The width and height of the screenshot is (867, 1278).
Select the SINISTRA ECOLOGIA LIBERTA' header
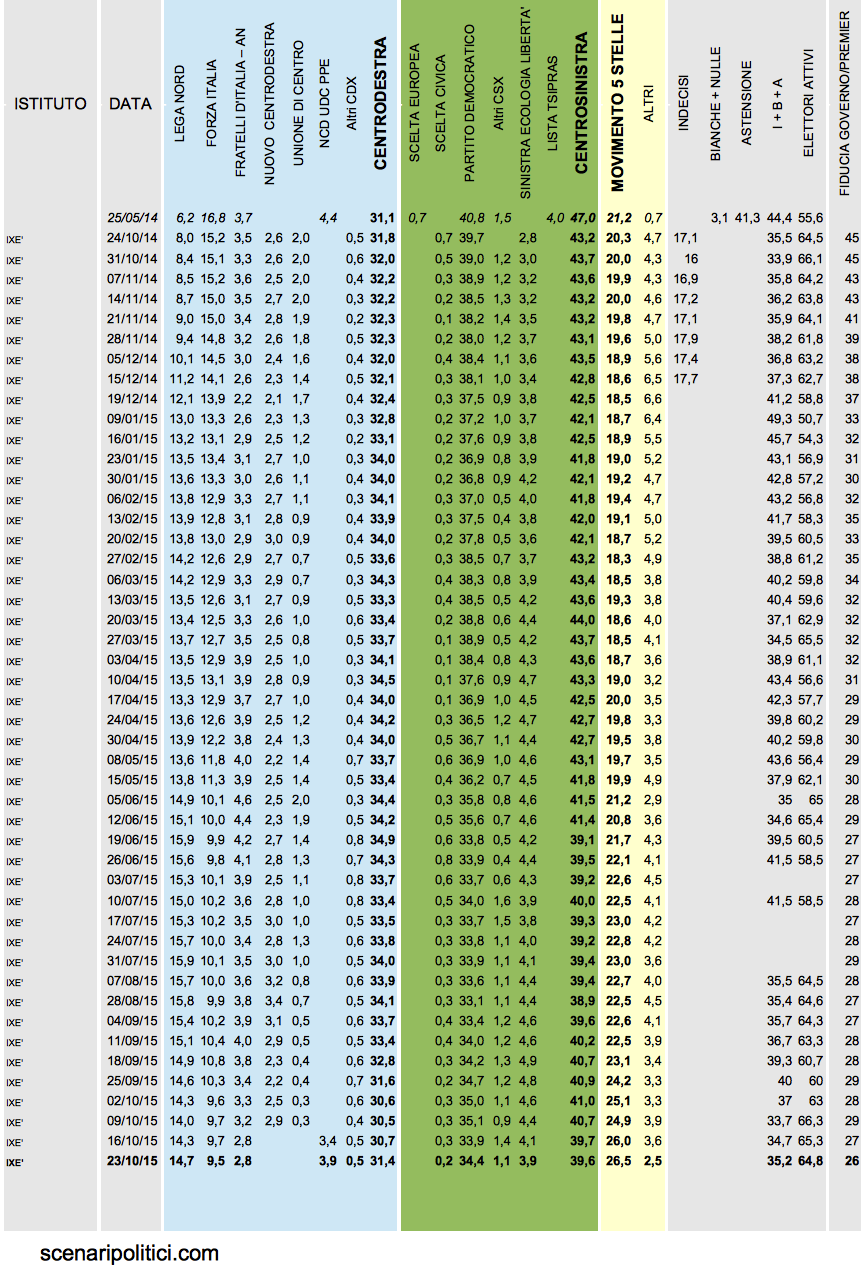(526, 103)
